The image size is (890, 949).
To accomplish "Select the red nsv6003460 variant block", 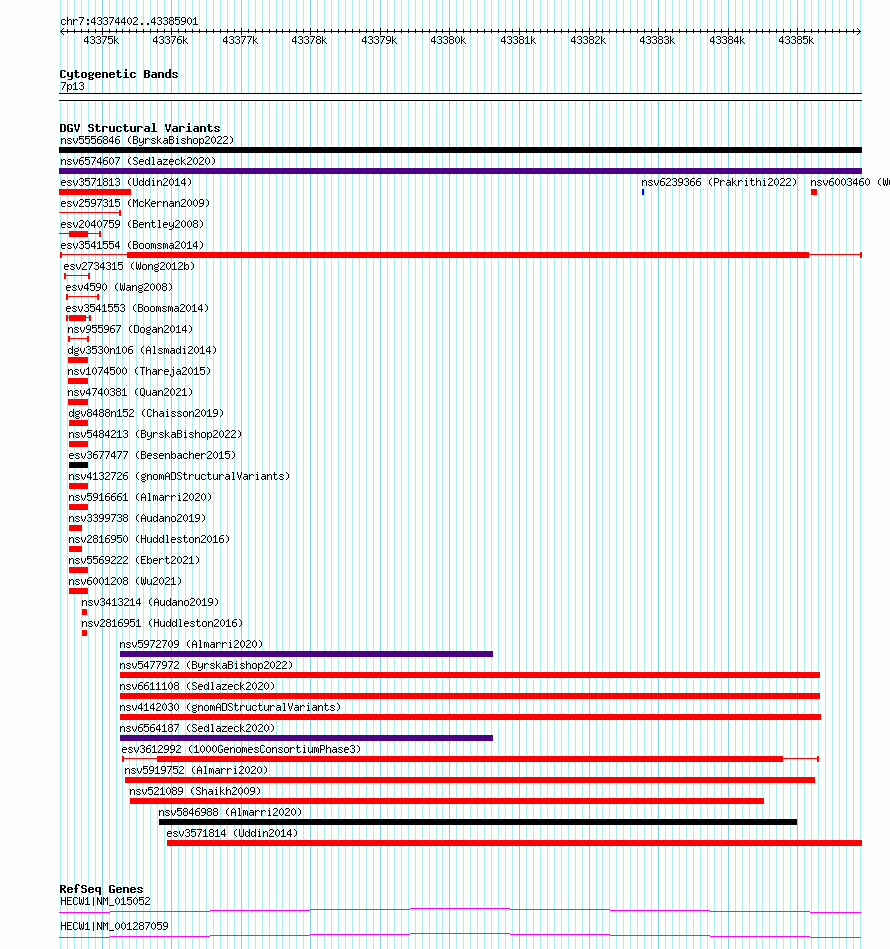I will click(814, 192).
